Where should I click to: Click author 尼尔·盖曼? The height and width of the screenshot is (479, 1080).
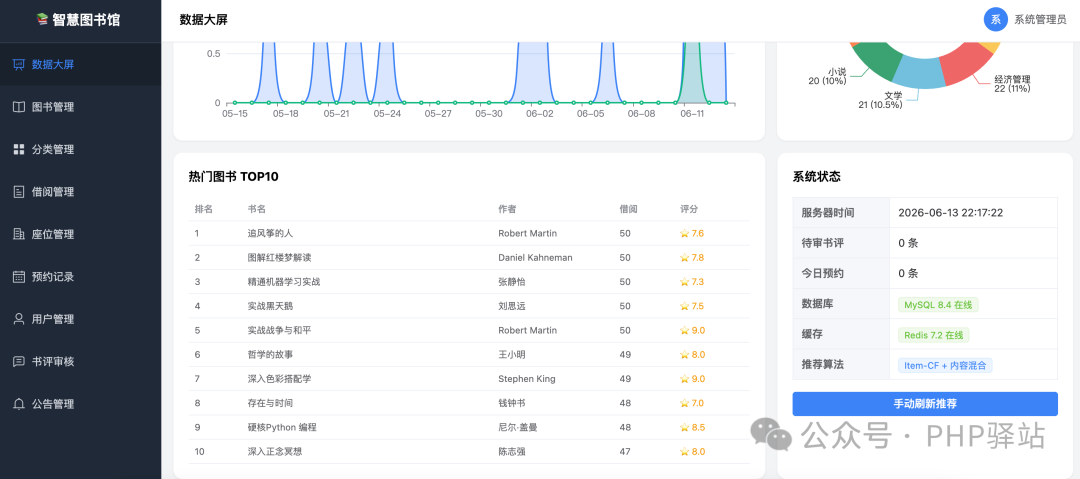(x=518, y=427)
